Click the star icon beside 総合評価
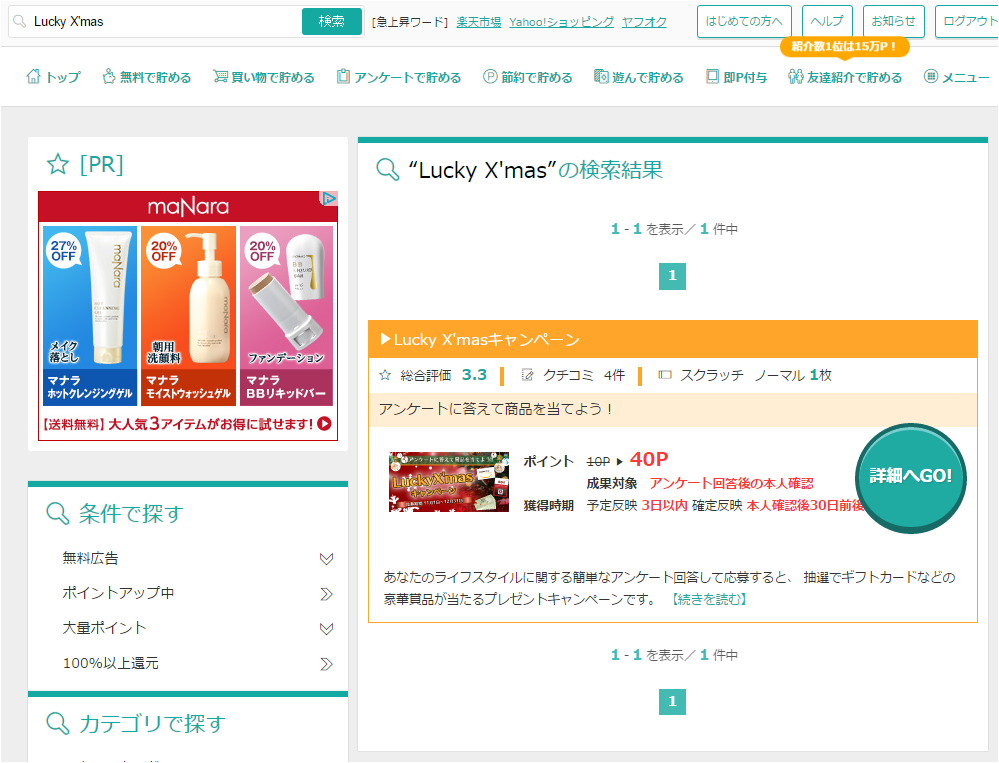Image resolution: width=999 pixels, height=763 pixels. click(x=385, y=375)
